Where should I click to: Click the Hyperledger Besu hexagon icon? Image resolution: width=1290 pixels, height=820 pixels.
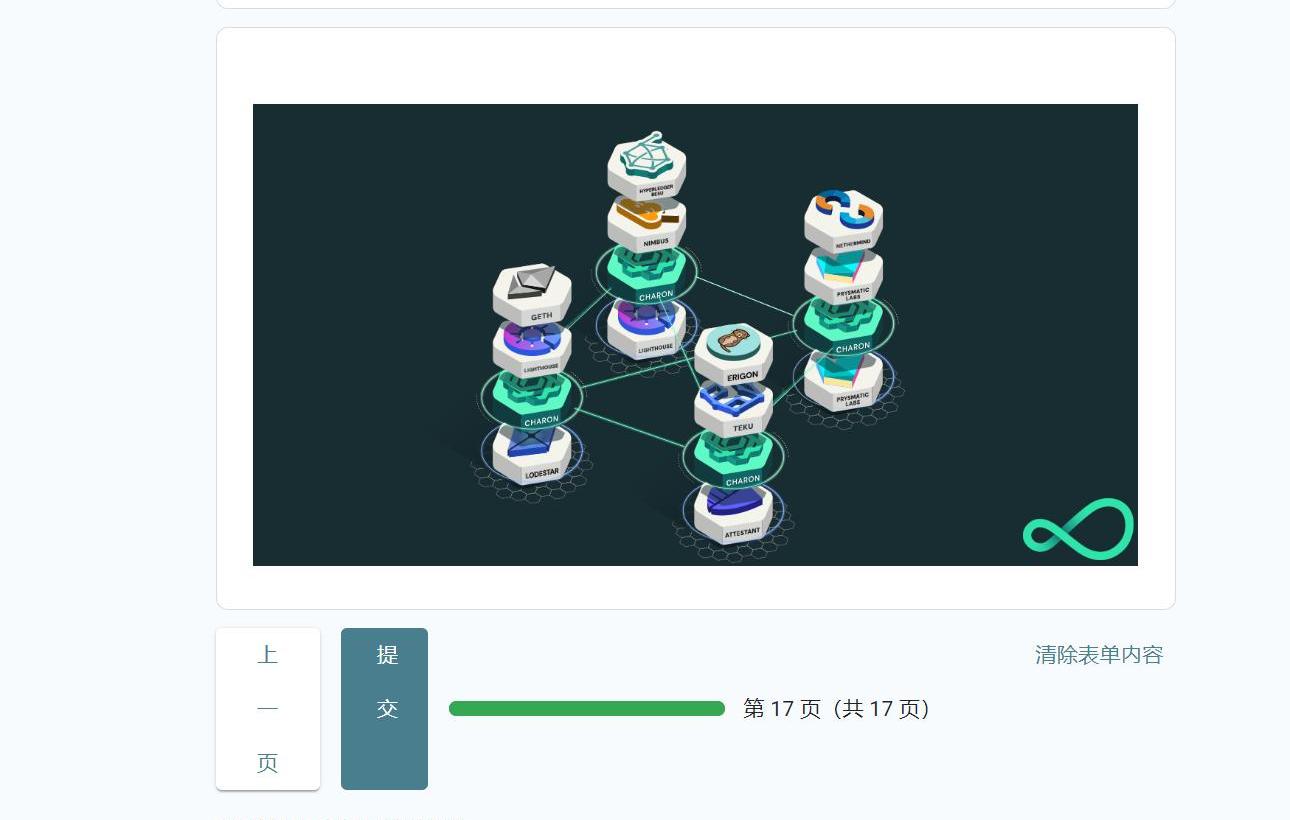tap(646, 165)
